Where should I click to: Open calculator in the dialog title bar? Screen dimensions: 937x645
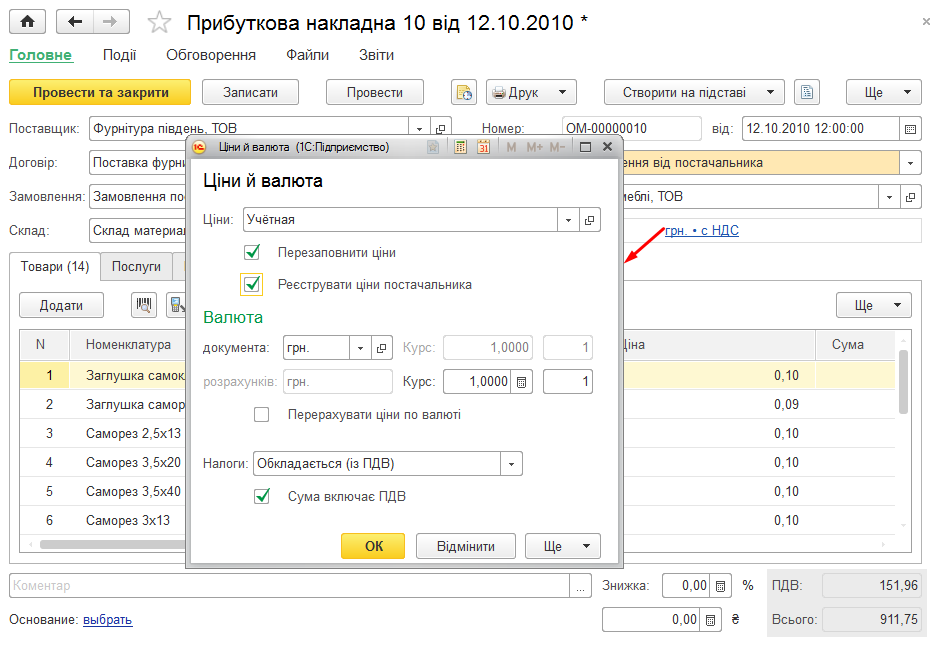pos(460,147)
